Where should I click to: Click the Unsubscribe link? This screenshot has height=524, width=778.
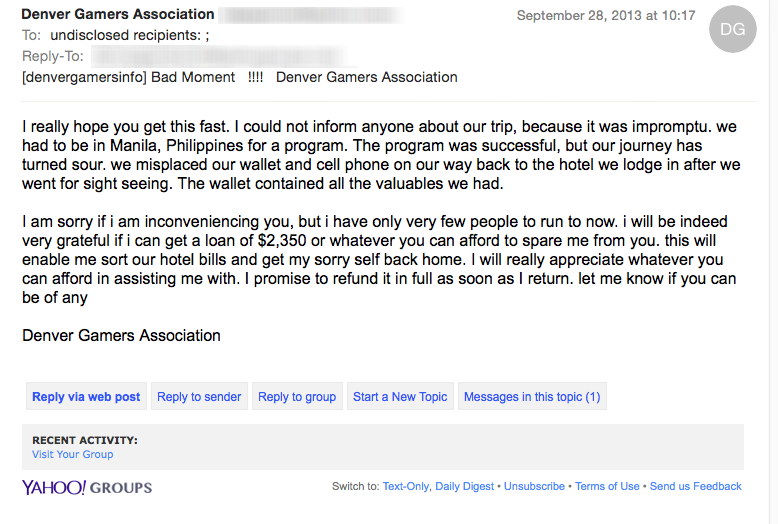coord(534,486)
